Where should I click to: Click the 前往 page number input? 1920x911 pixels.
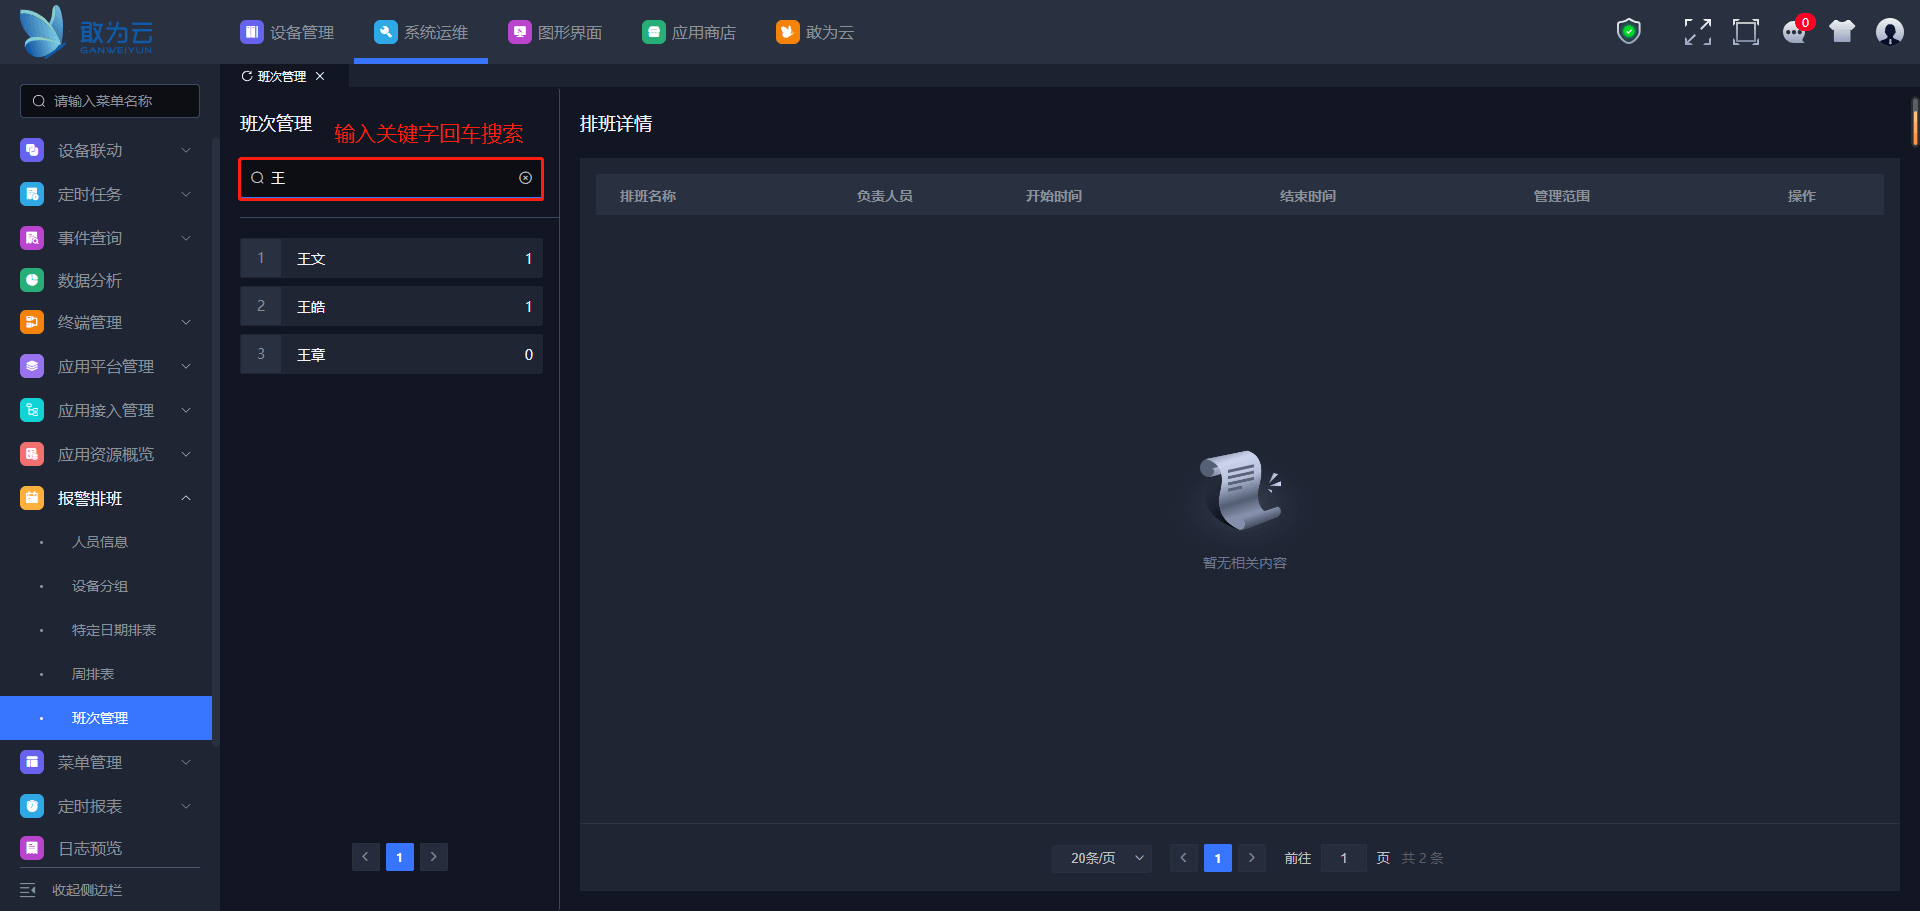1344,858
